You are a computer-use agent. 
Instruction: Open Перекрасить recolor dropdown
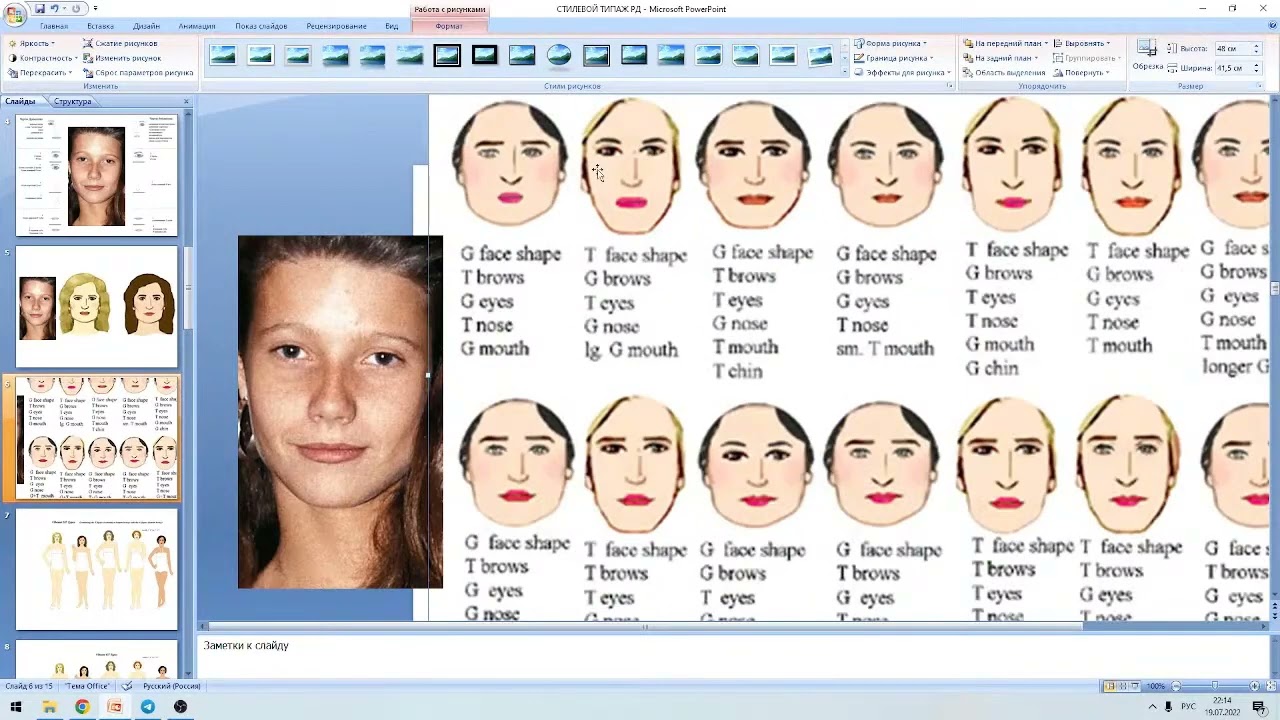pos(38,72)
